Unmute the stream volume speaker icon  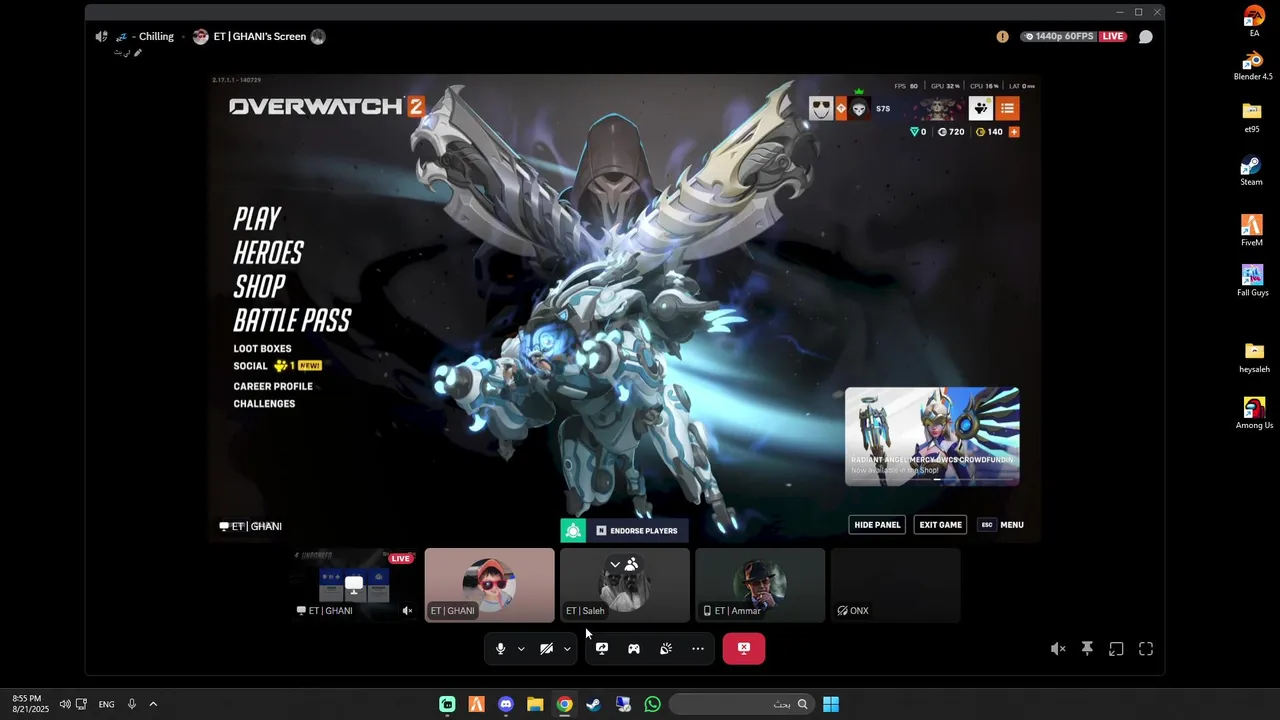pyautogui.click(x=1058, y=649)
